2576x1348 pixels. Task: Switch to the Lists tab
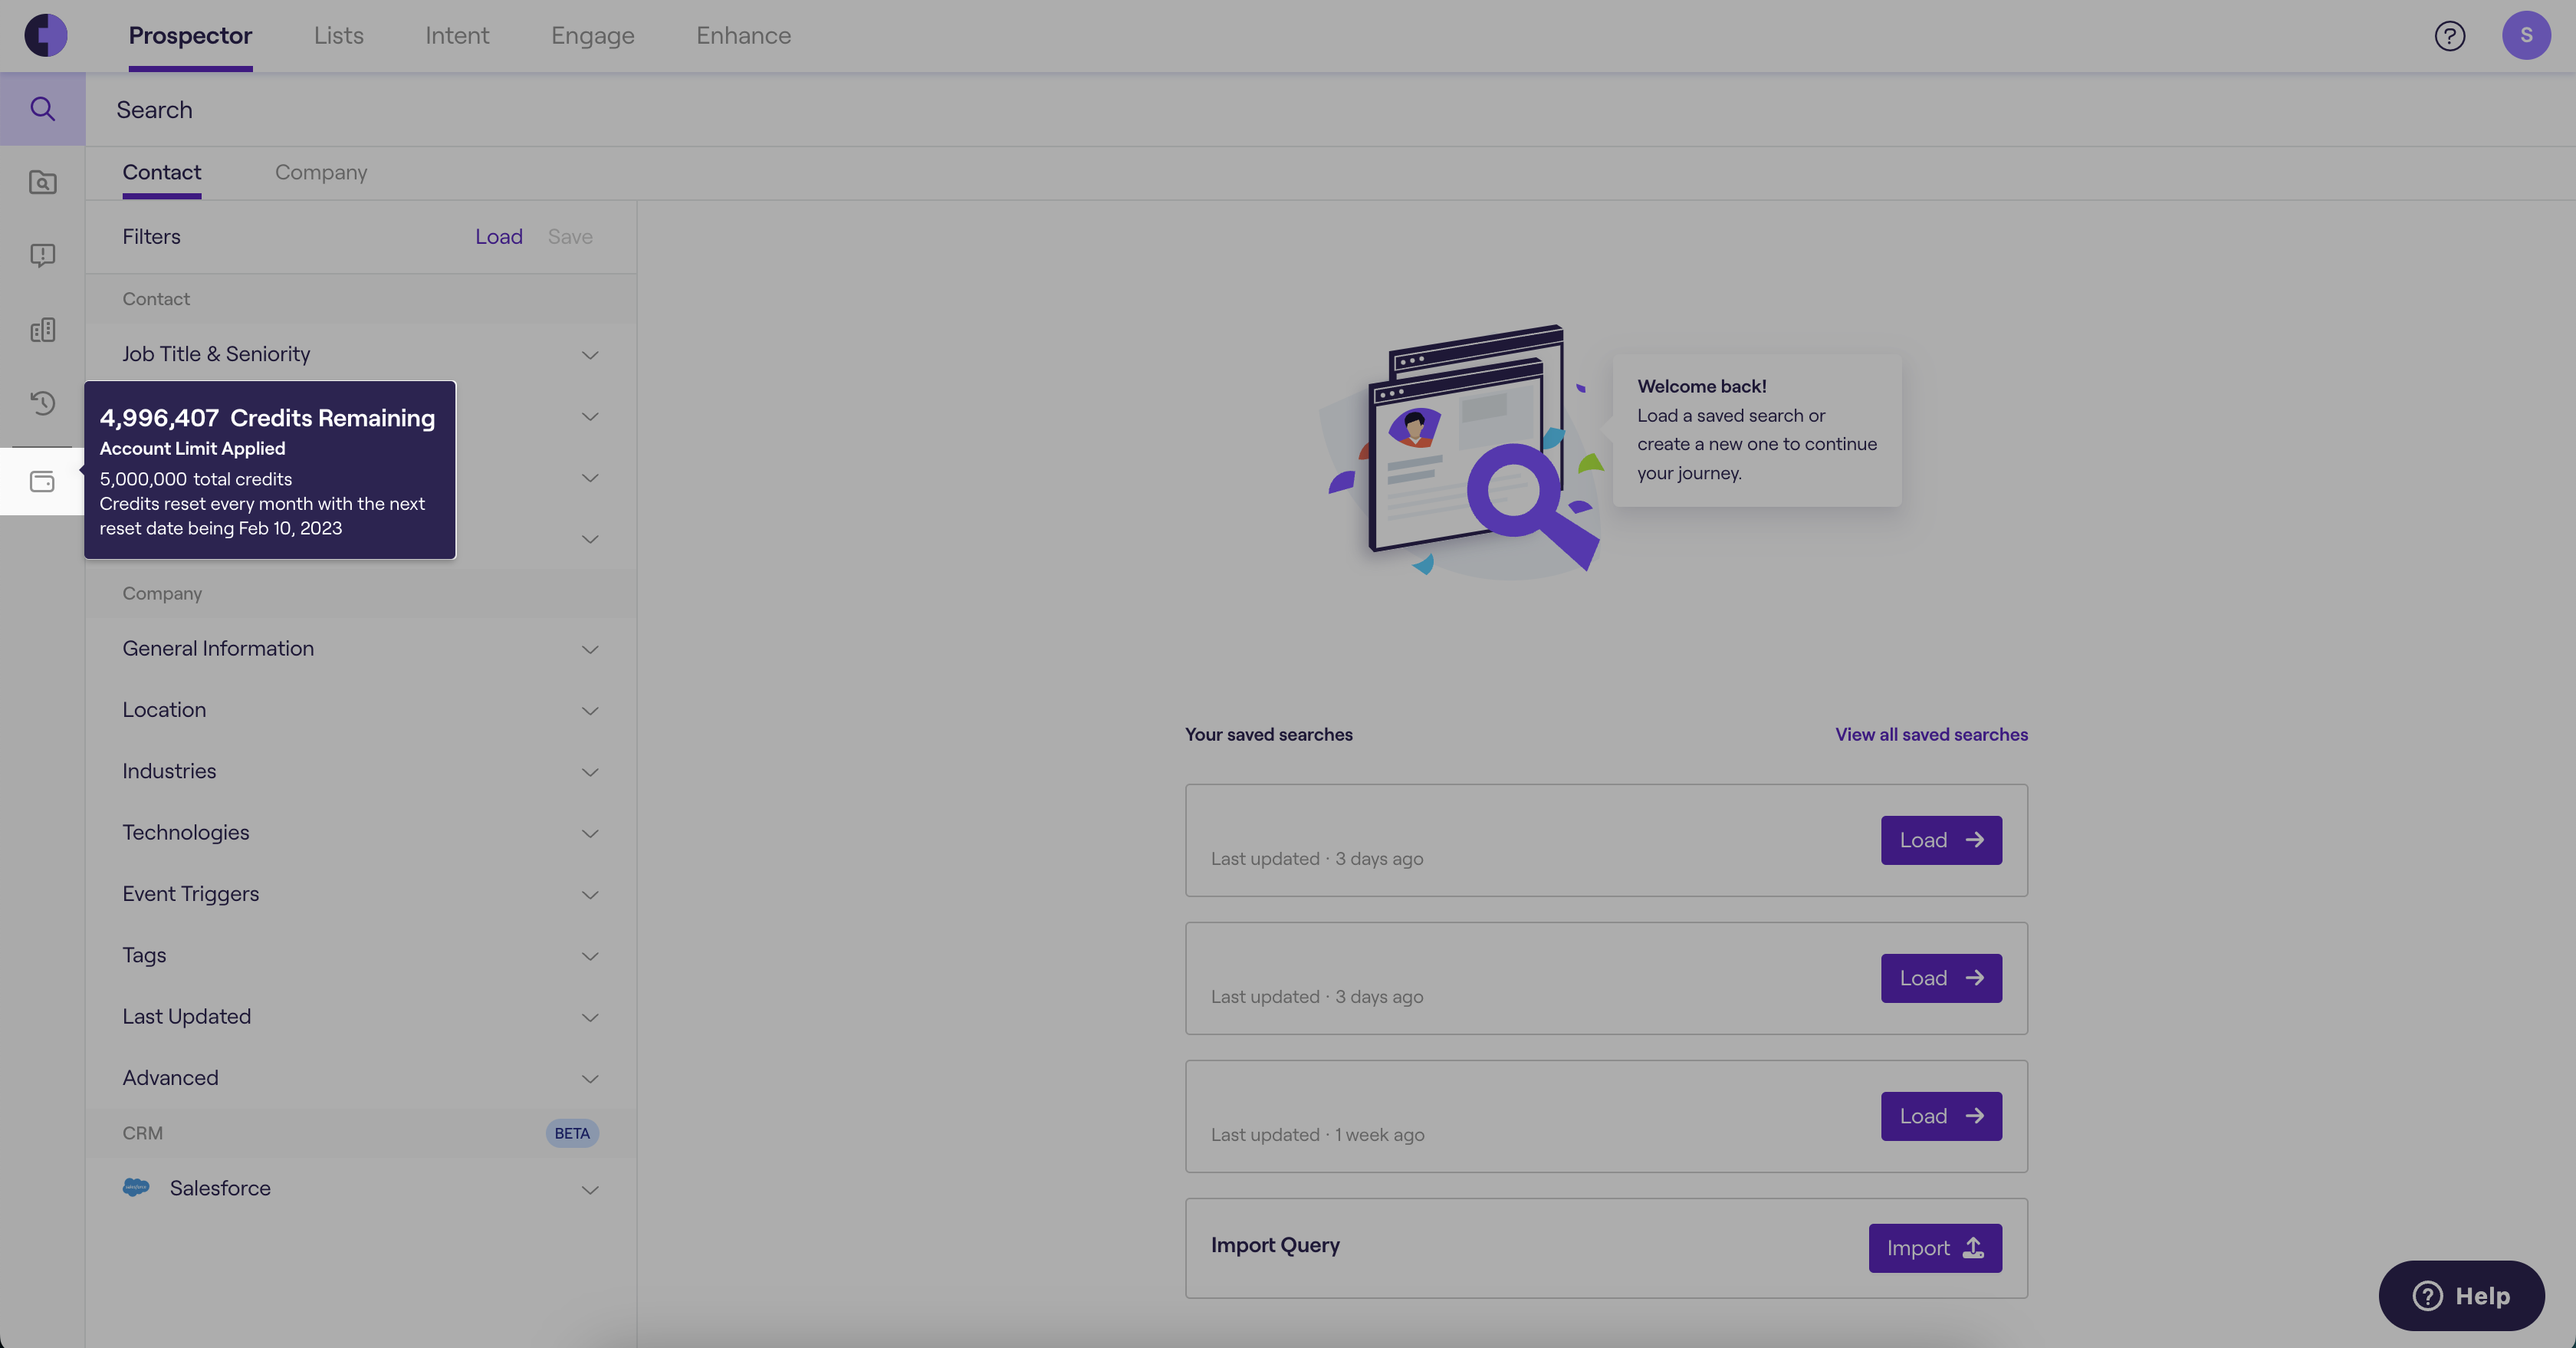[x=338, y=35]
